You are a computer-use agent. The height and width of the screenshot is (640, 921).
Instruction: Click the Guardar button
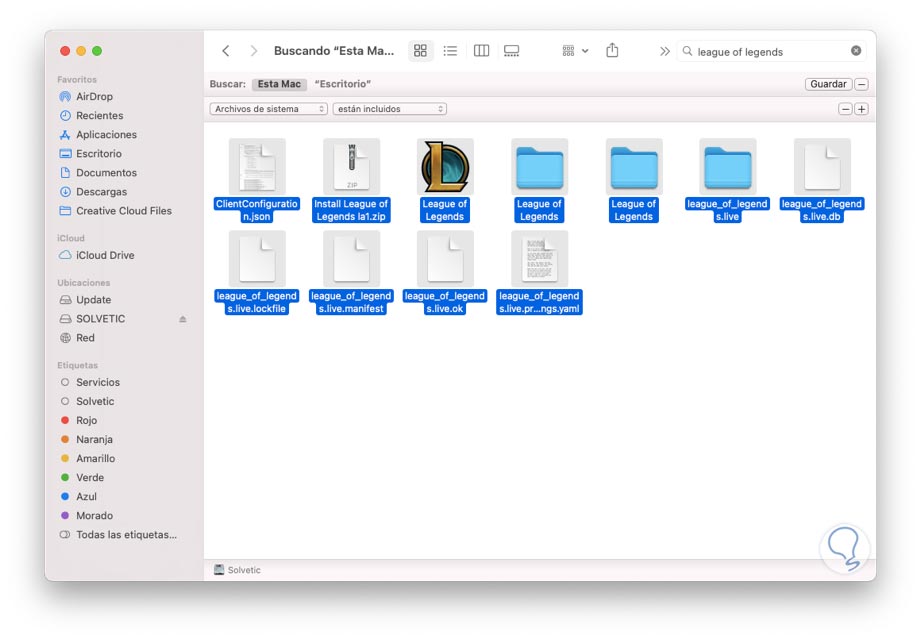pyautogui.click(x=828, y=84)
